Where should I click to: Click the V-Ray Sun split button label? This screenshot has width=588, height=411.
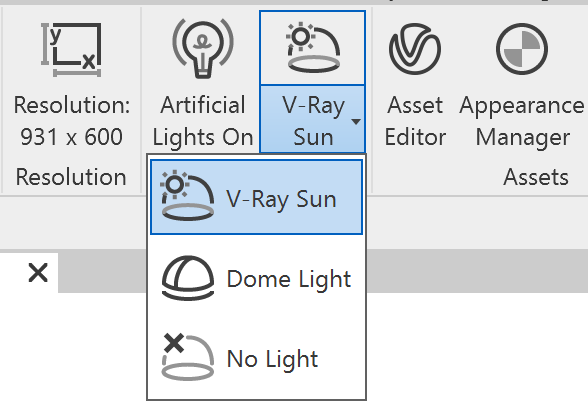[x=314, y=121]
